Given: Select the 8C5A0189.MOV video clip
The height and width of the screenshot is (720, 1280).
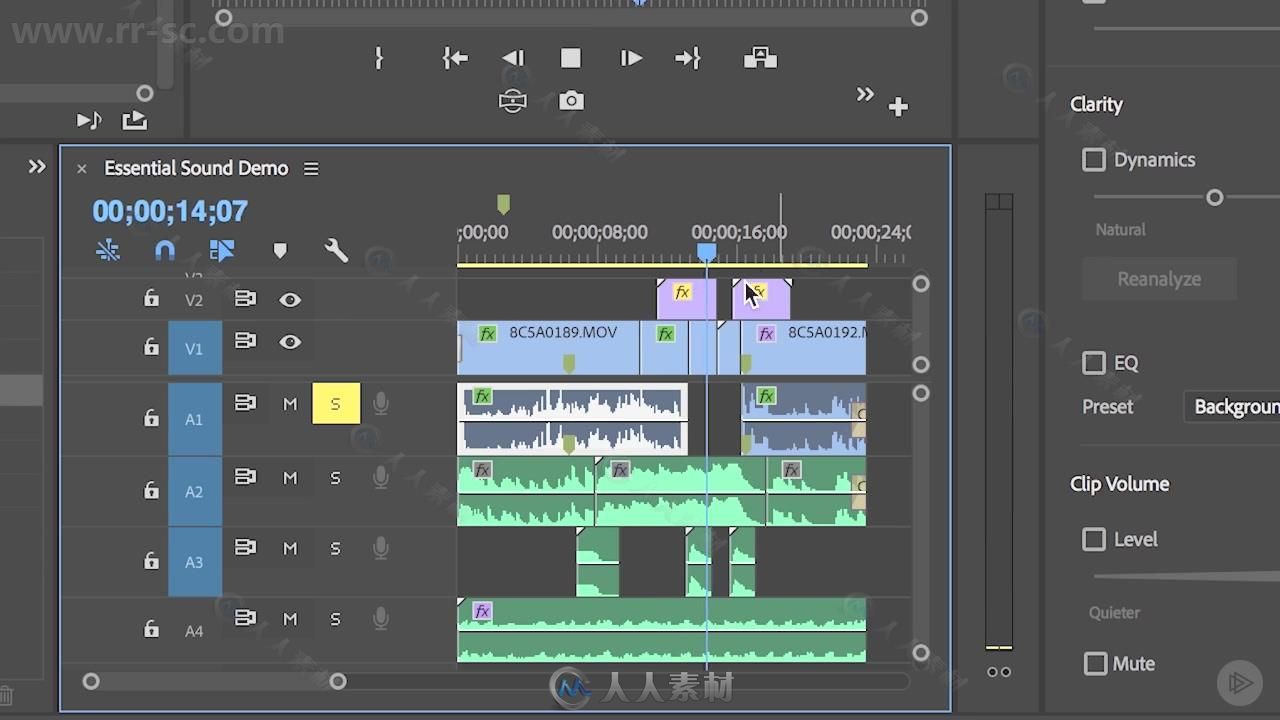Looking at the screenshot, I should [x=548, y=348].
